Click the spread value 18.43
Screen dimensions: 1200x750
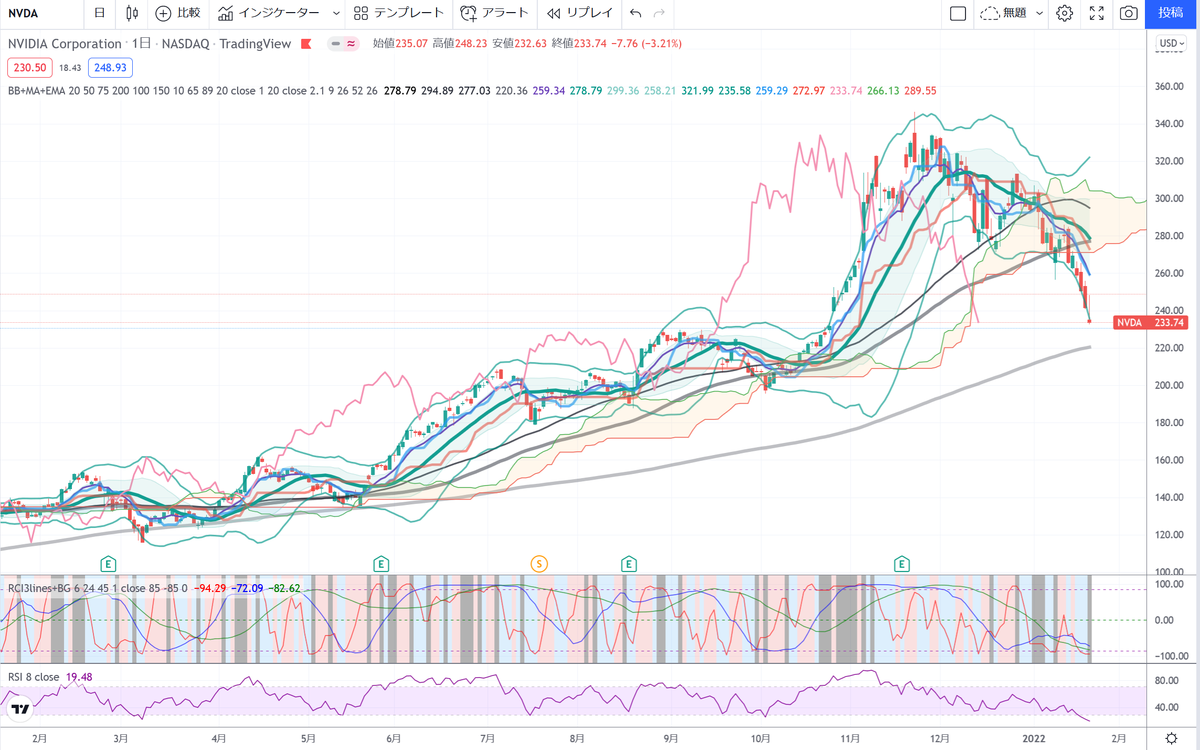[69, 67]
